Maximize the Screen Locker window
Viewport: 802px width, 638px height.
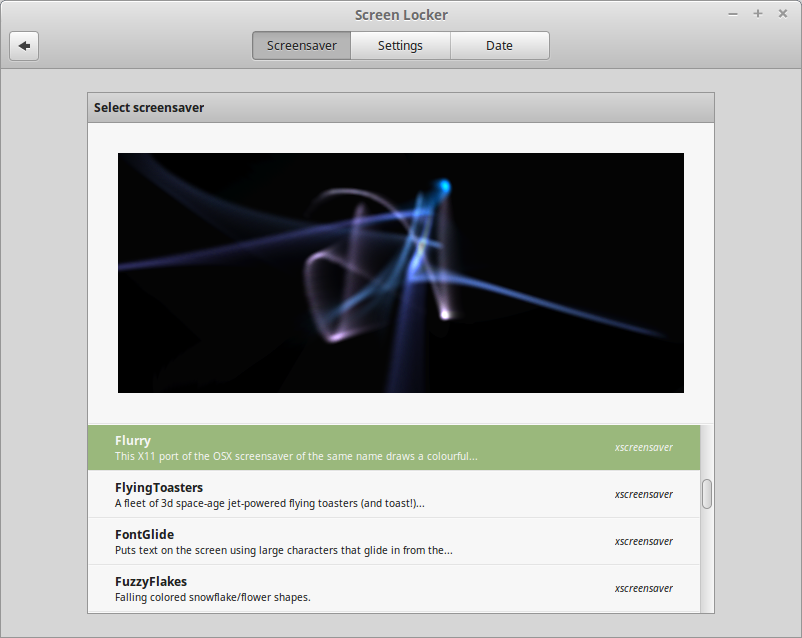tap(758, 14)
